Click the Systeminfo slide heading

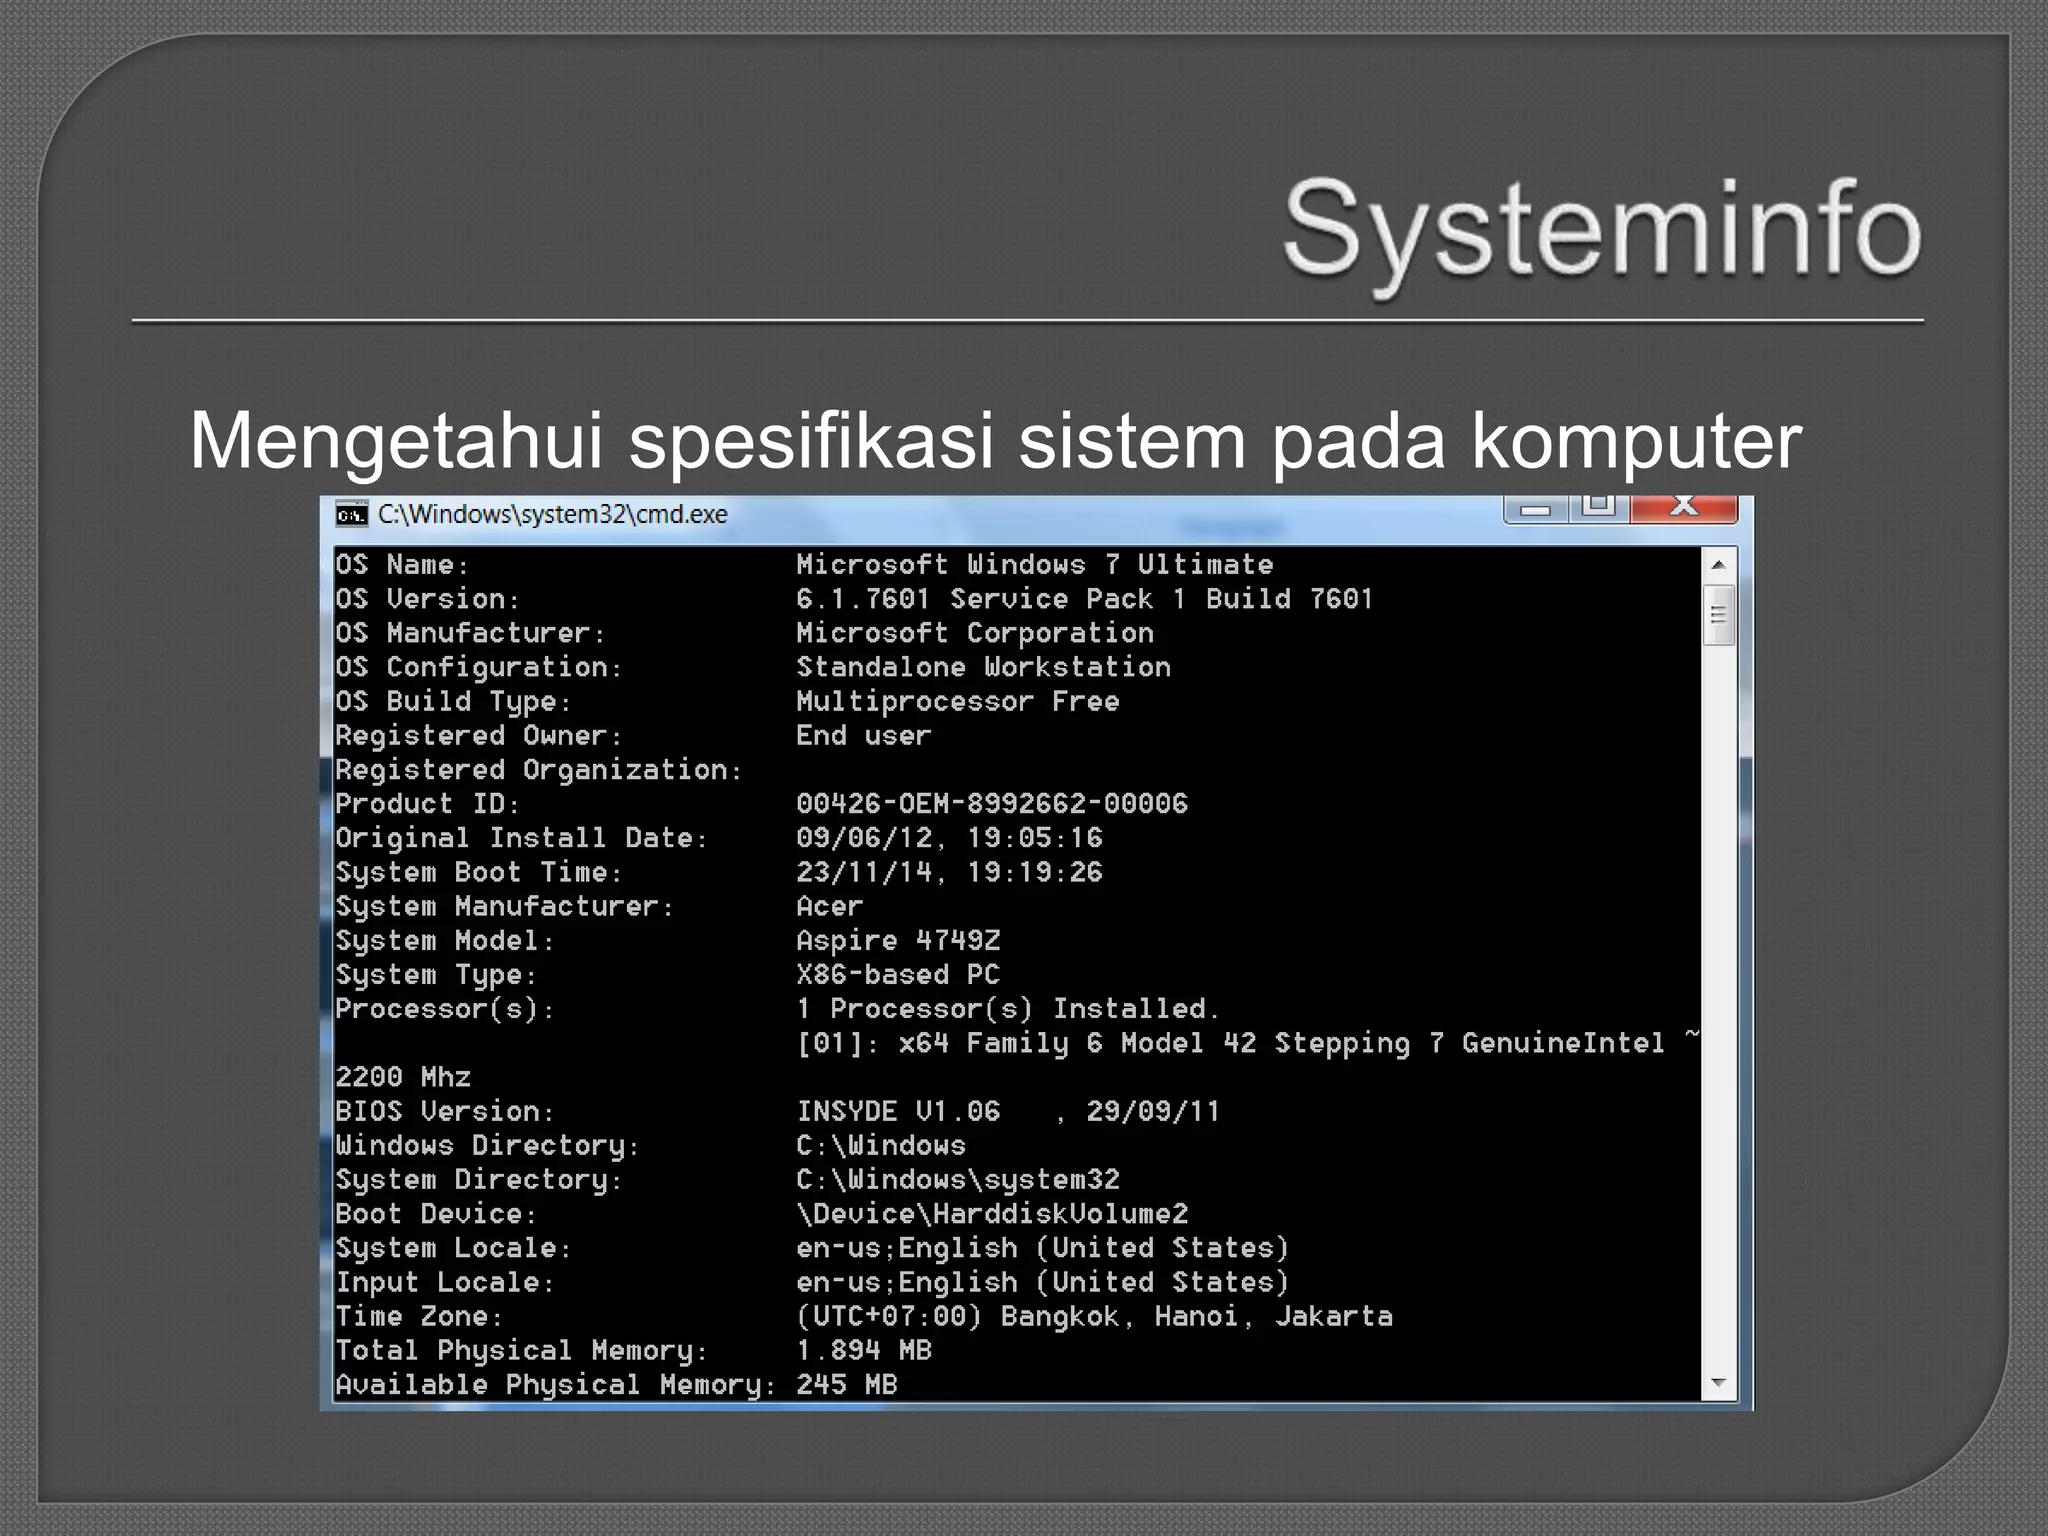pyautogui.click(x=1601, y=230)
